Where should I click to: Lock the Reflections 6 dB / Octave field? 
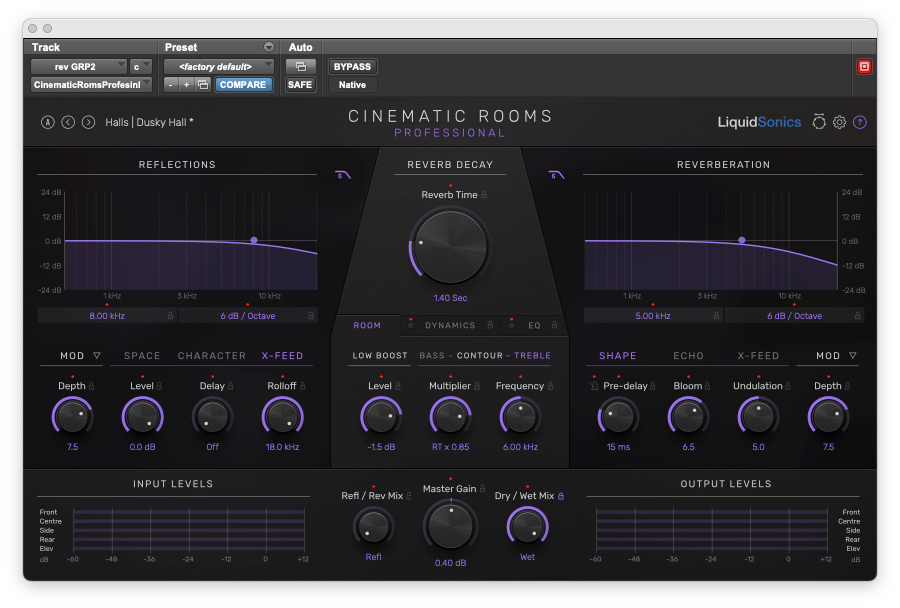pyautogui.click(x=311, y=316)
